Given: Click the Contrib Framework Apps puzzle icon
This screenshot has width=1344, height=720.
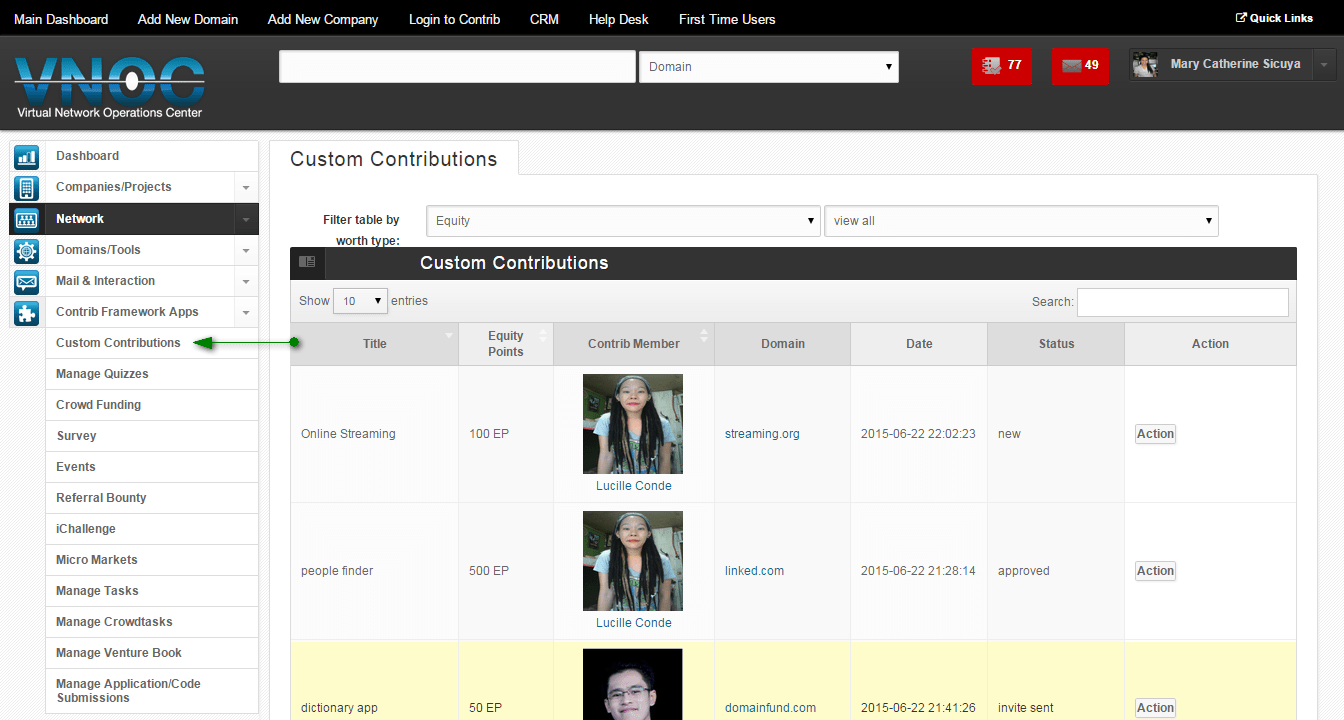Looking at the screenshot, I should [x=26, y=312].
